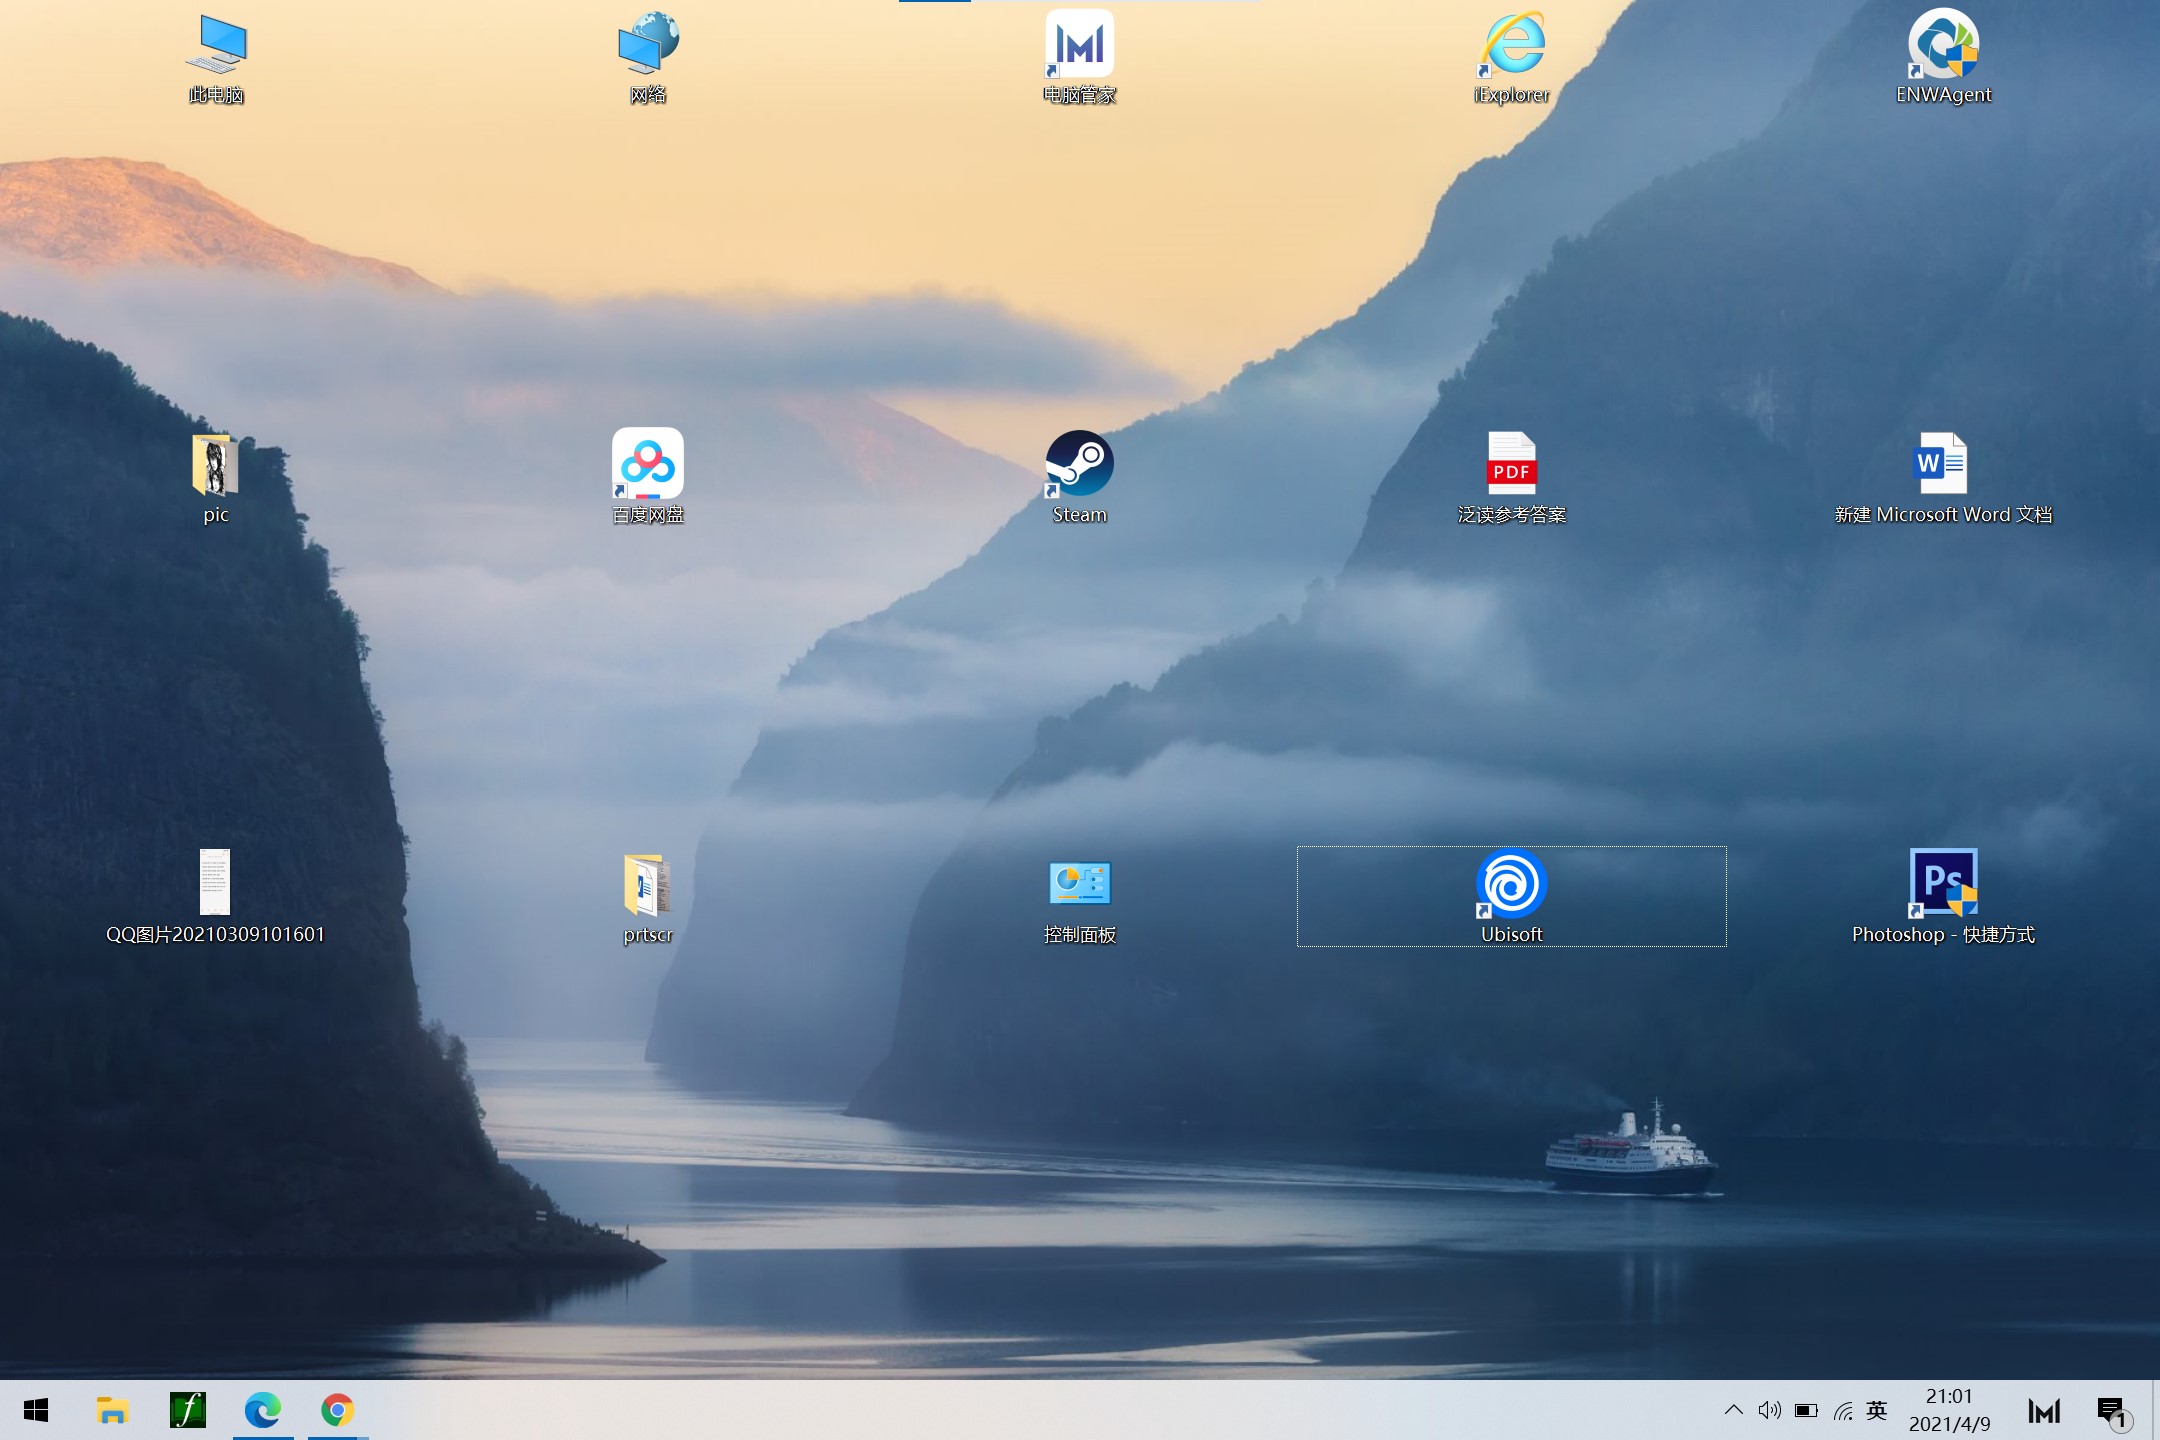Switch to Google Chrome on taskbar
2160x1440 pixels.
[x=338, y=1410]
